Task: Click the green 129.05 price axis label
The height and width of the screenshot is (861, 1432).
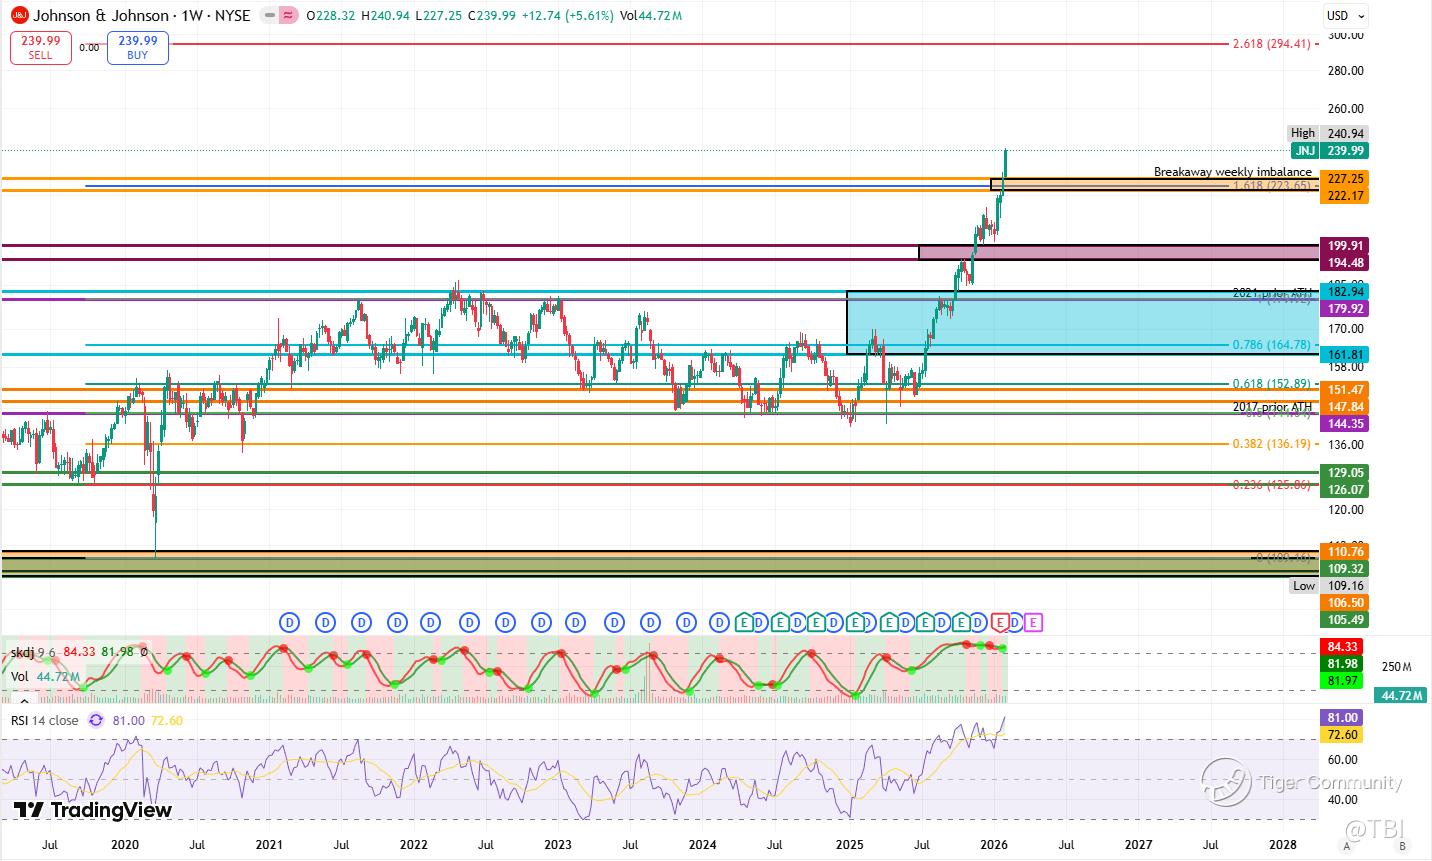Action: click(1344, 472)
